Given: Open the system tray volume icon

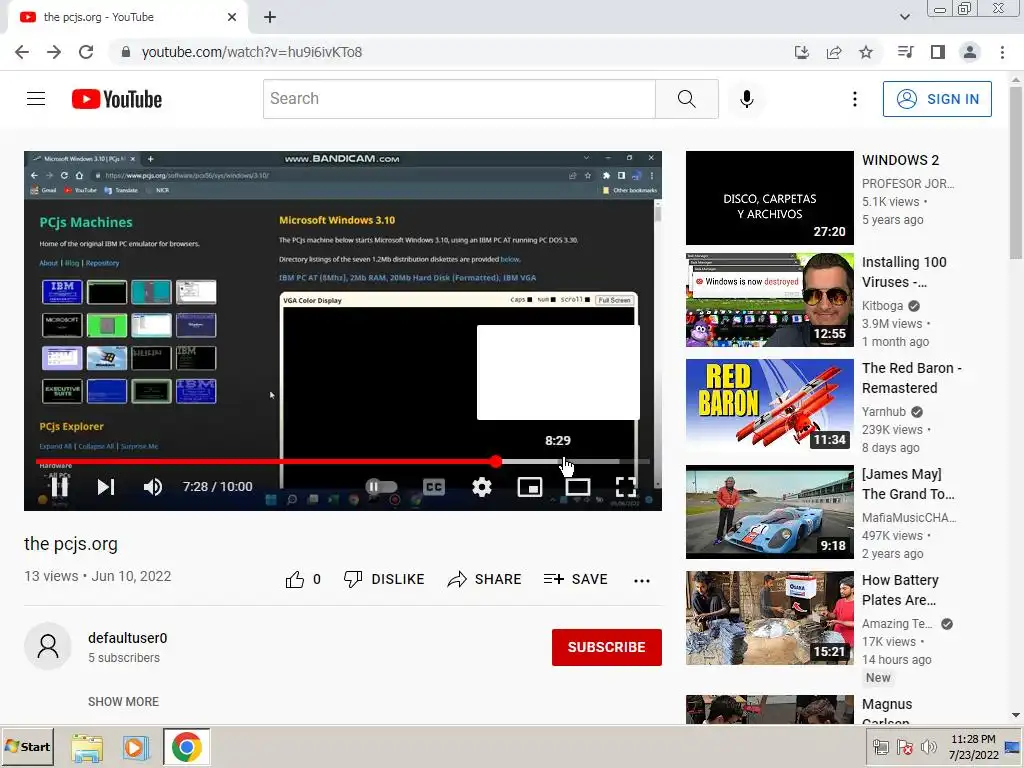Looking at the screenshot, I should point(927,747).
